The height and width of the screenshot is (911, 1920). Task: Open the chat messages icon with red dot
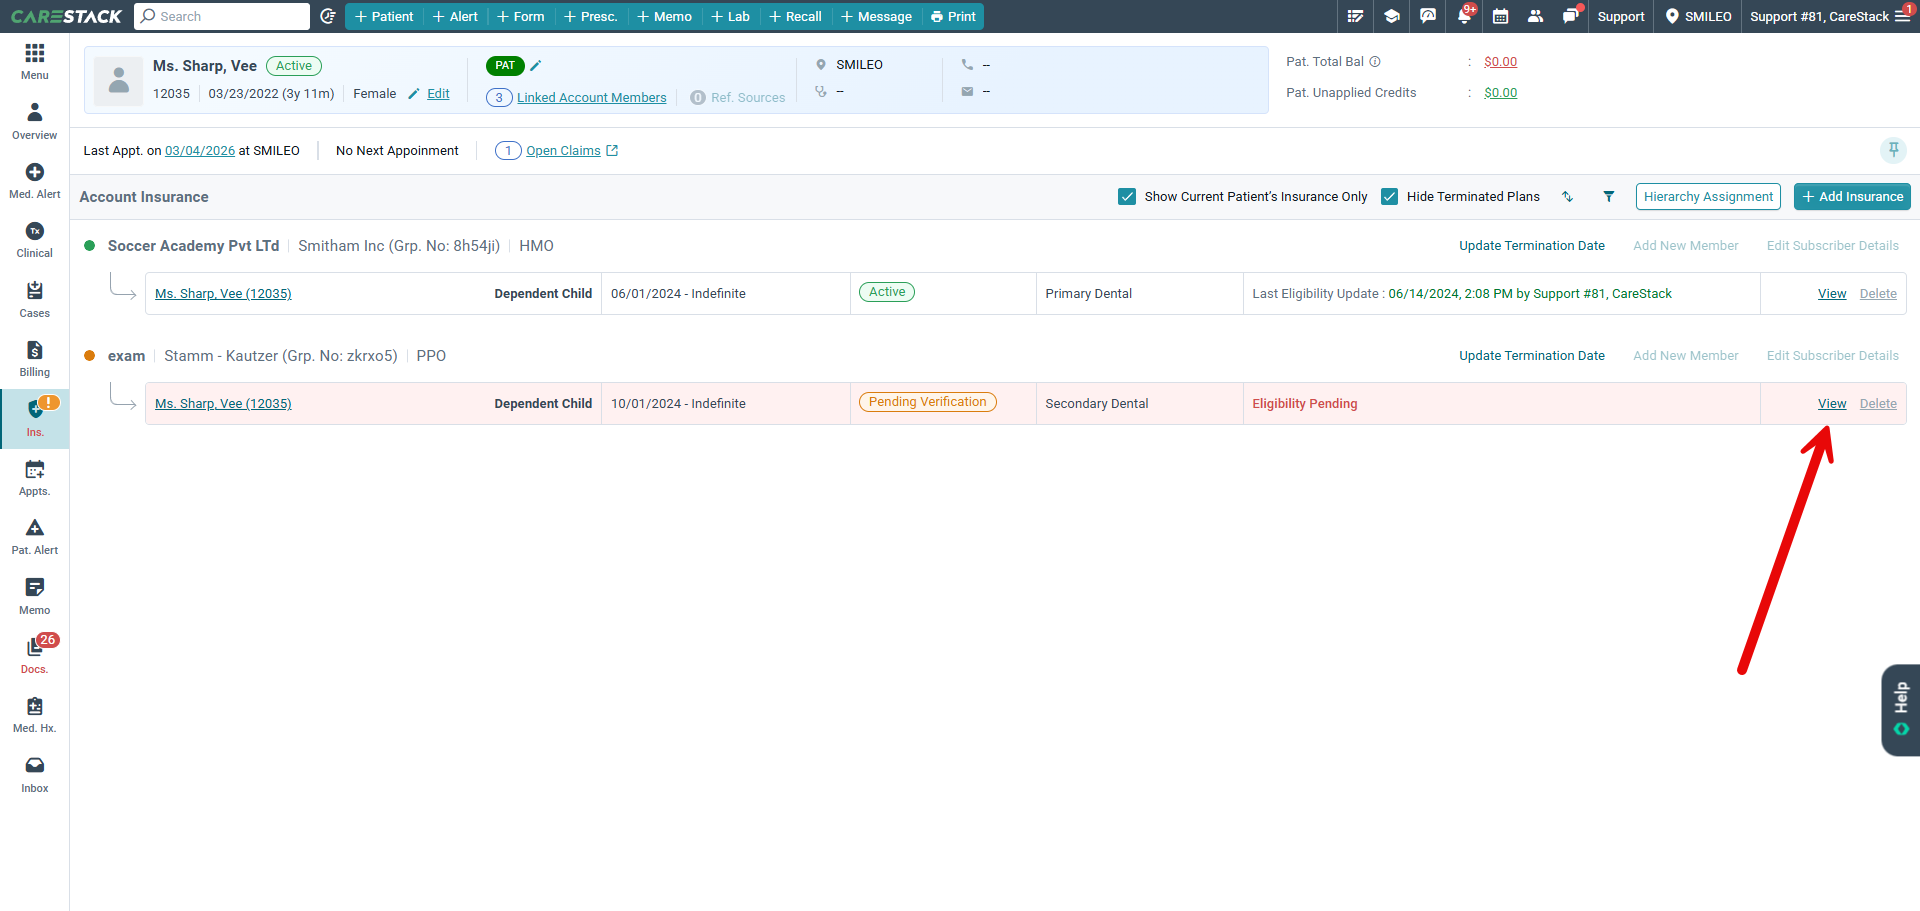[1572, 16]
